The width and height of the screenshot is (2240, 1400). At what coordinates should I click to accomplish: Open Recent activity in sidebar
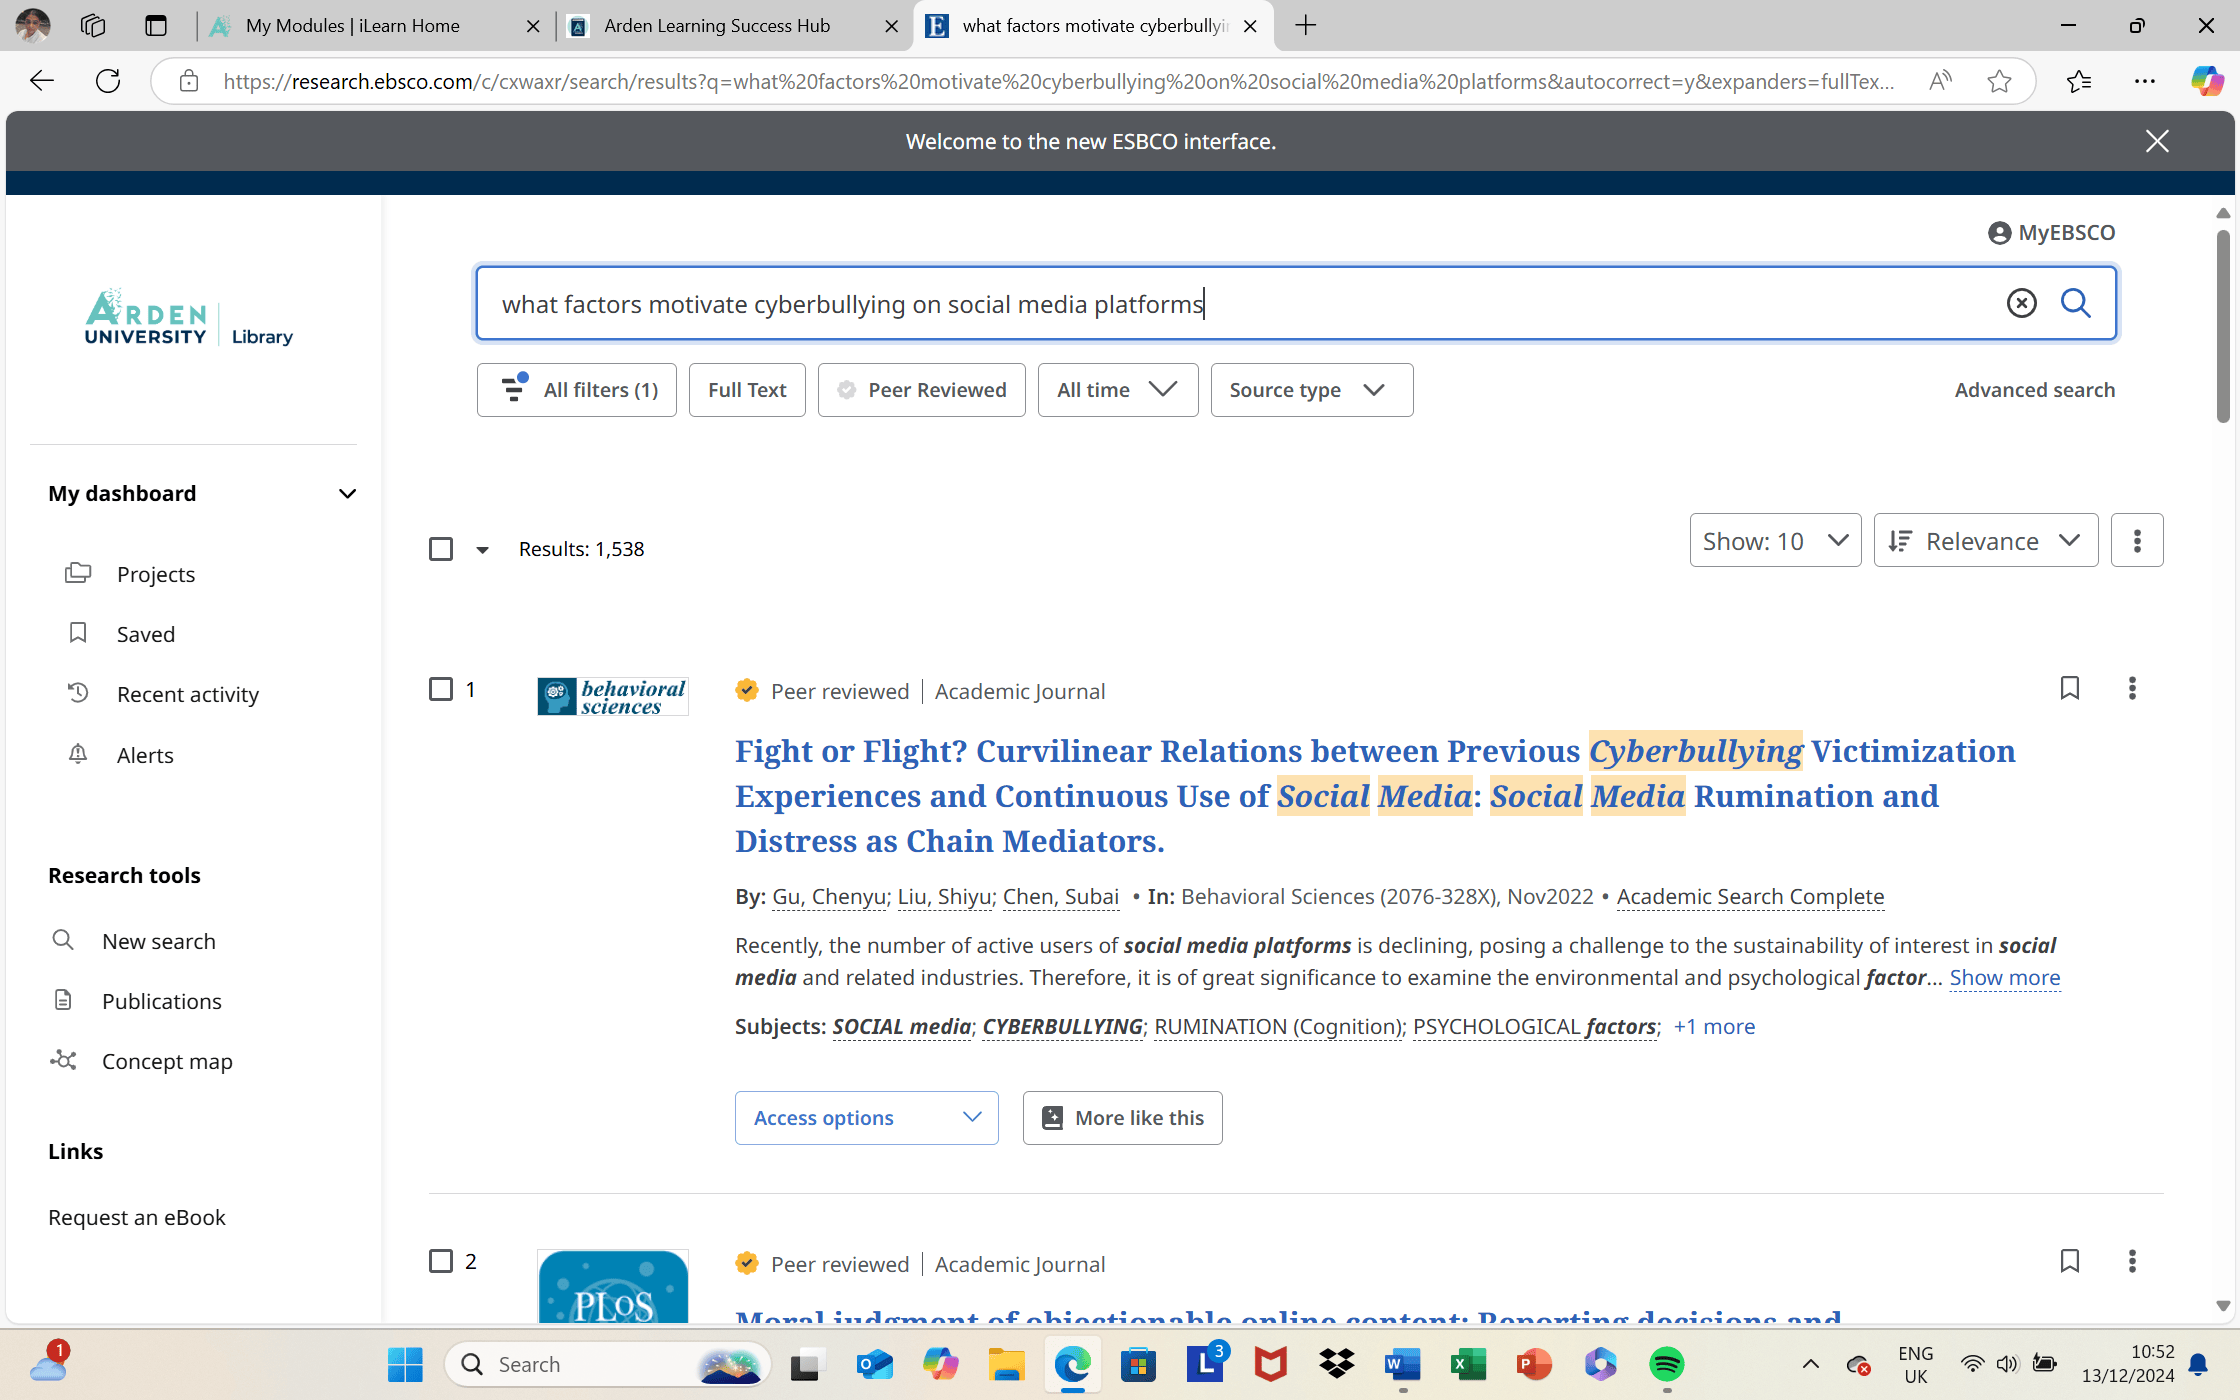[186, 693]
